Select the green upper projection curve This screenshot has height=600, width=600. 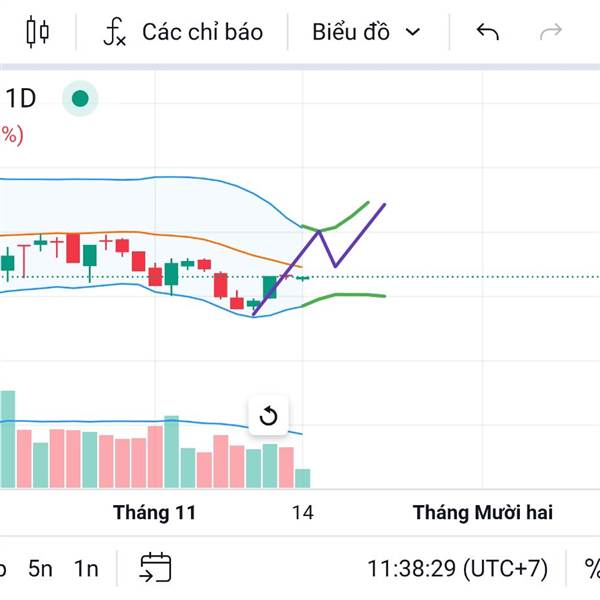350,217
